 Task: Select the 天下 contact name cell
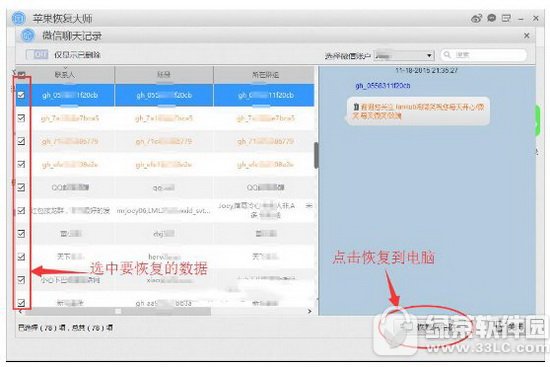70,257
